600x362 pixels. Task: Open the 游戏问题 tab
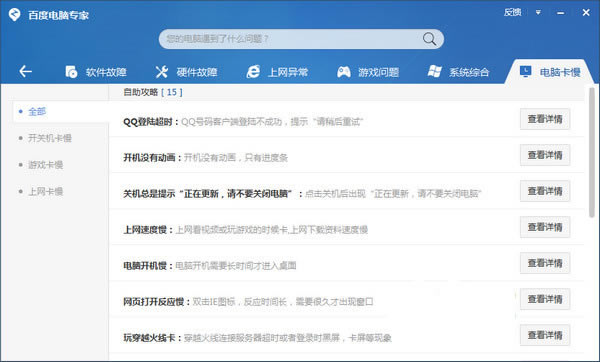[368, 72]
